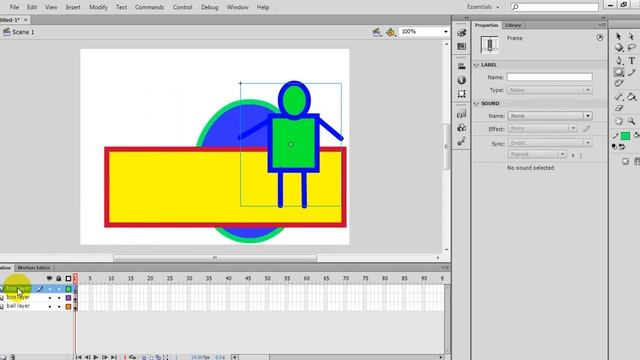640x360 pixels.
Task: Select the Deco tool
Action: (x=619, y=84)
